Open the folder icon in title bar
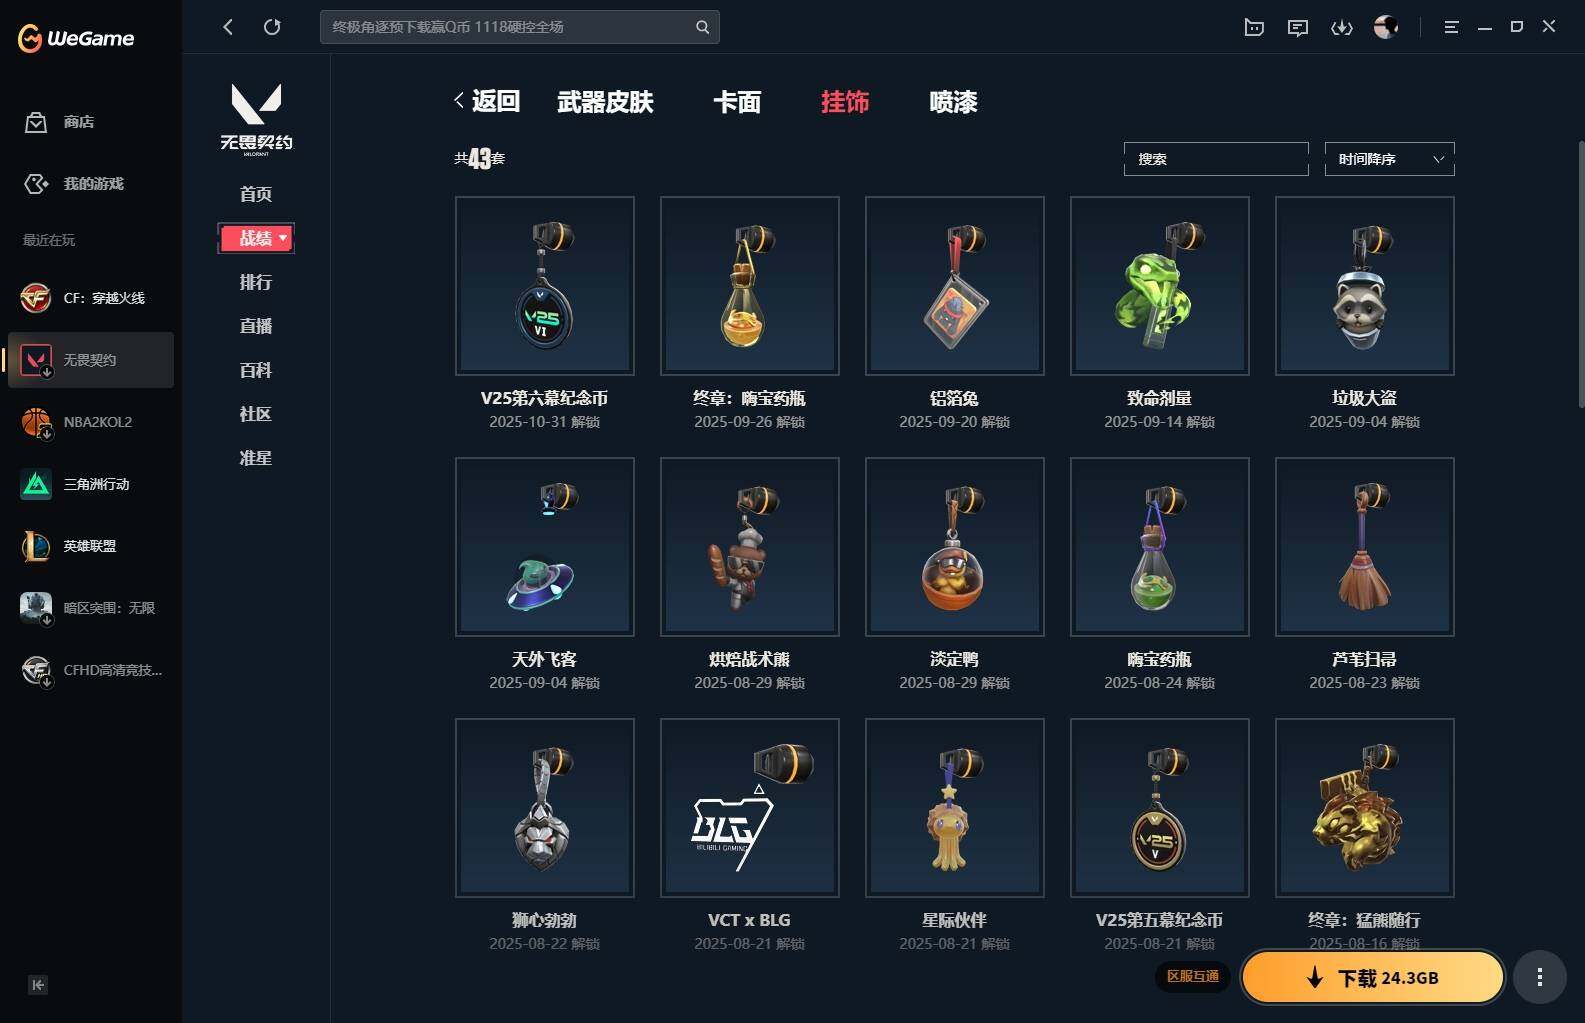Screen dimensions: 1585x1023 tap(1254, 27)
